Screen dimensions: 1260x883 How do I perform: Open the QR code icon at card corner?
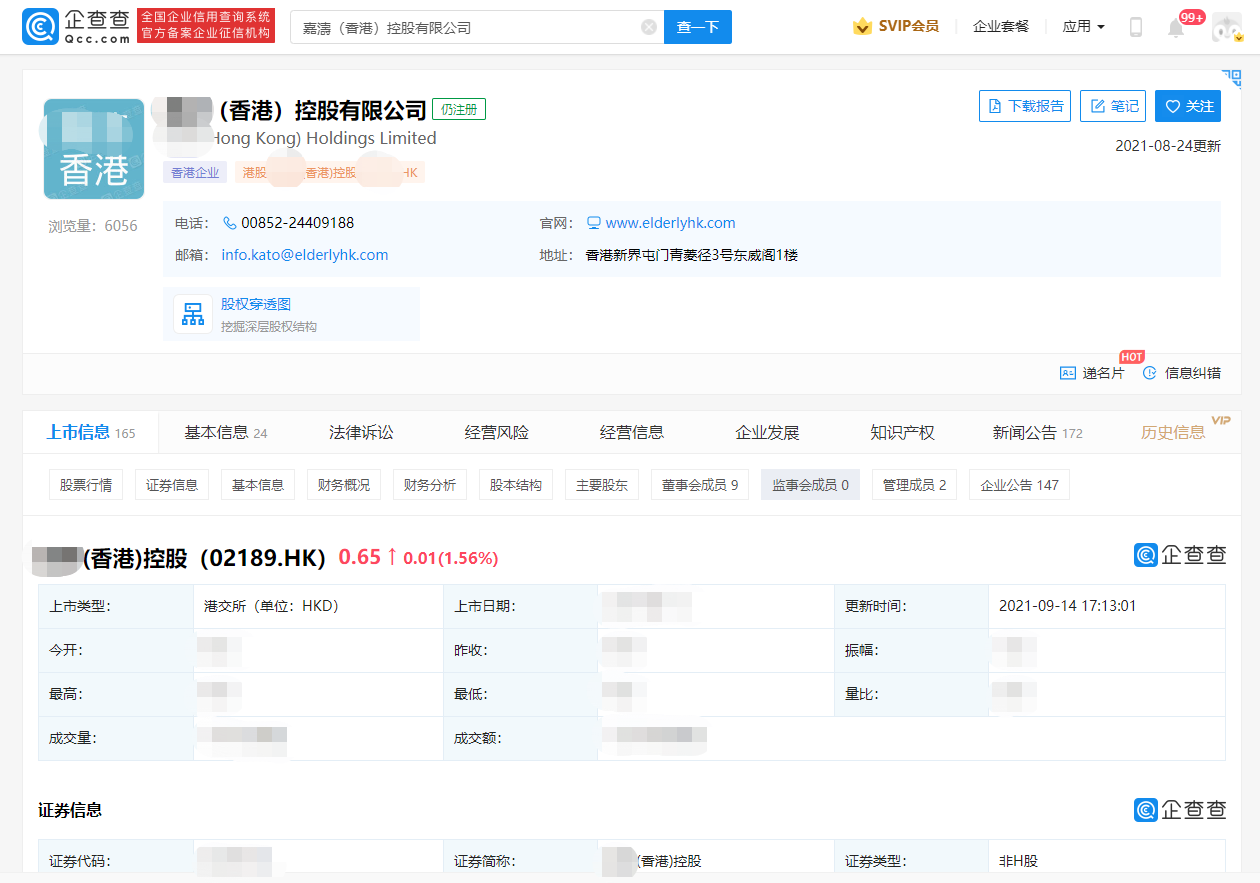(1230, 79)
